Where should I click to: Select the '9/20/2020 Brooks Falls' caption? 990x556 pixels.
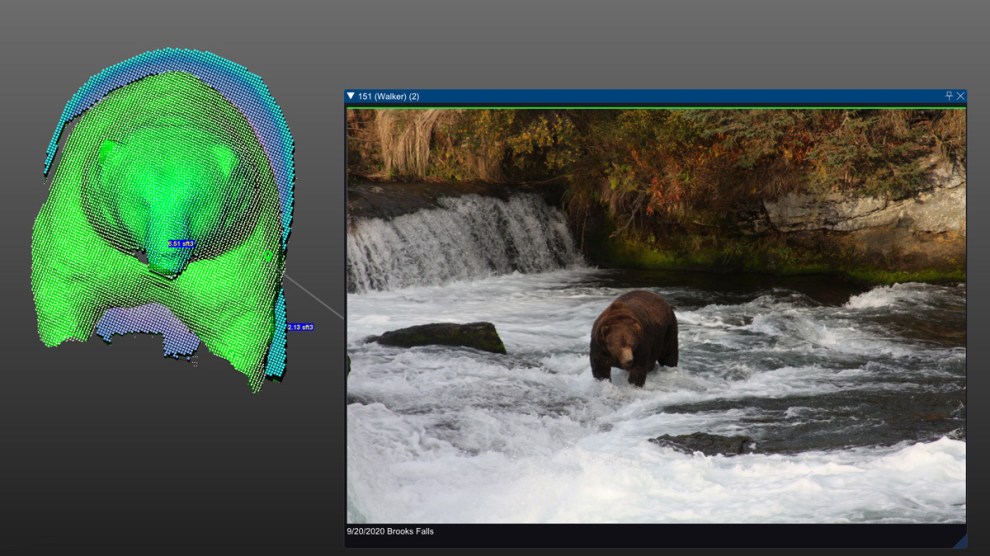pyautogui.click(x=390, y=531)
